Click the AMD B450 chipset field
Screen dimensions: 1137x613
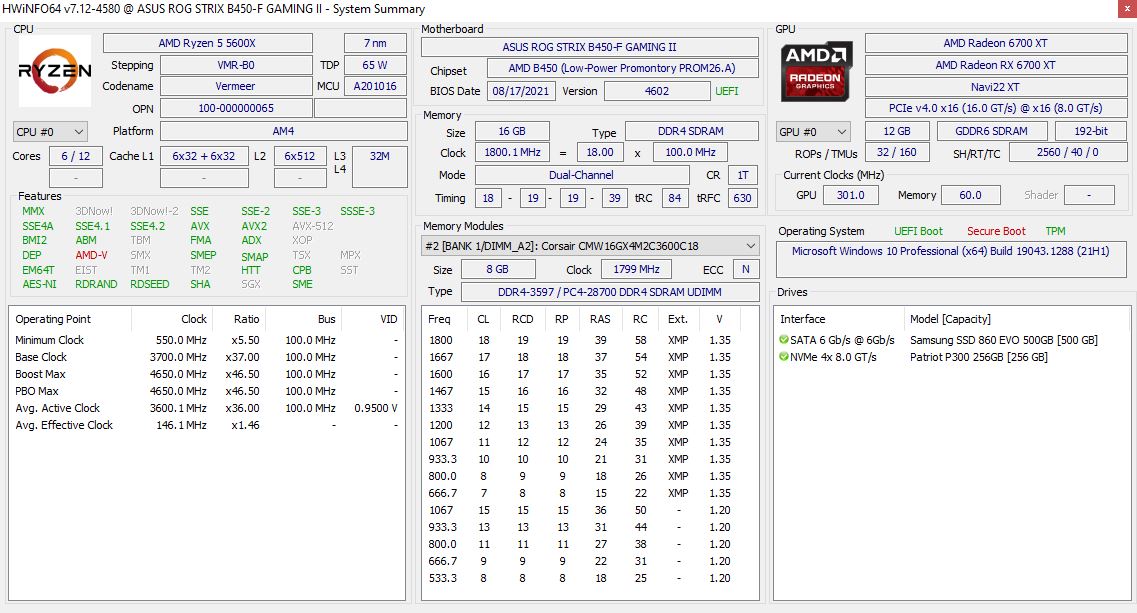coord(622,68)
